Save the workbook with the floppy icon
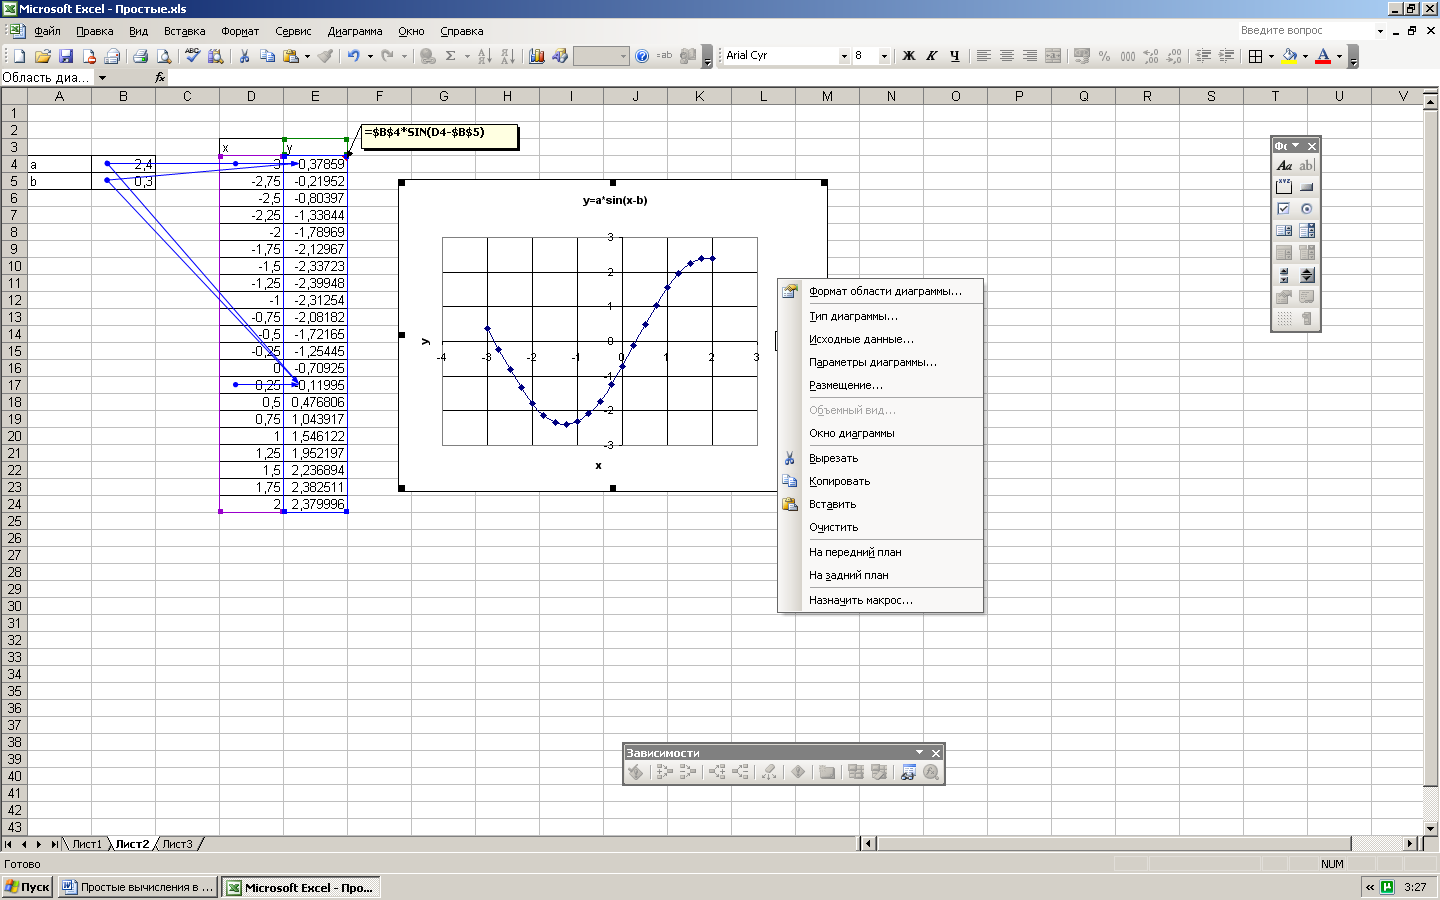This screenshot has width=1440, height=900. click(x=66, y=56)
